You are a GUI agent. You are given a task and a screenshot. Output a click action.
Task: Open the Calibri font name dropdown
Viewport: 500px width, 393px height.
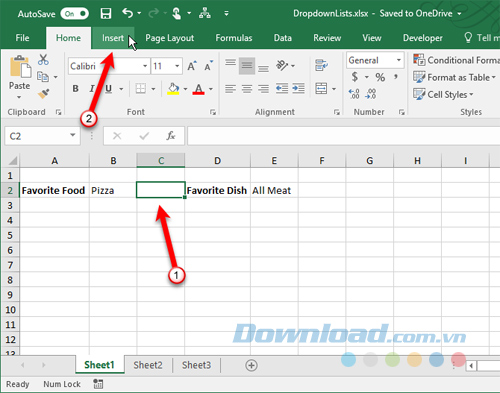tap(145, 66)
